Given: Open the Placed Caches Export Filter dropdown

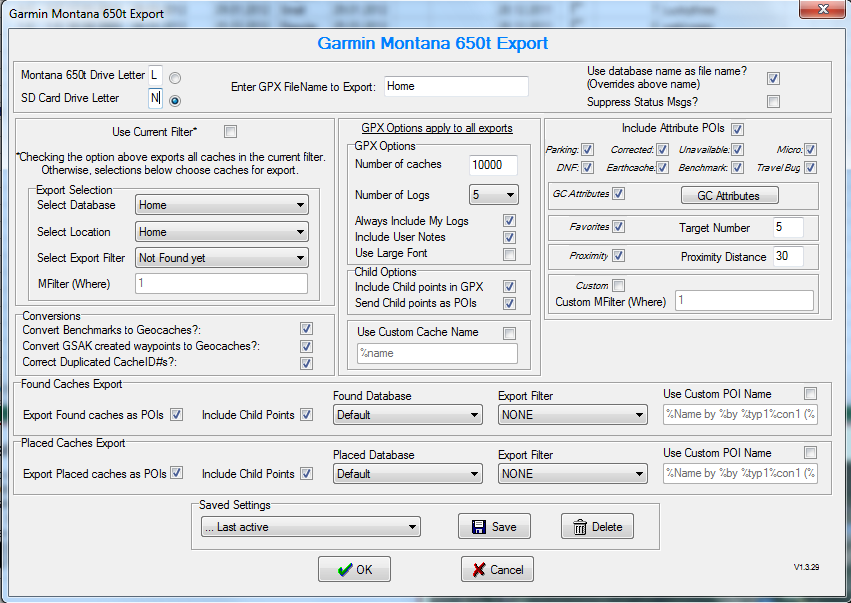Looking at the screenshot, I should coord(573,474).
